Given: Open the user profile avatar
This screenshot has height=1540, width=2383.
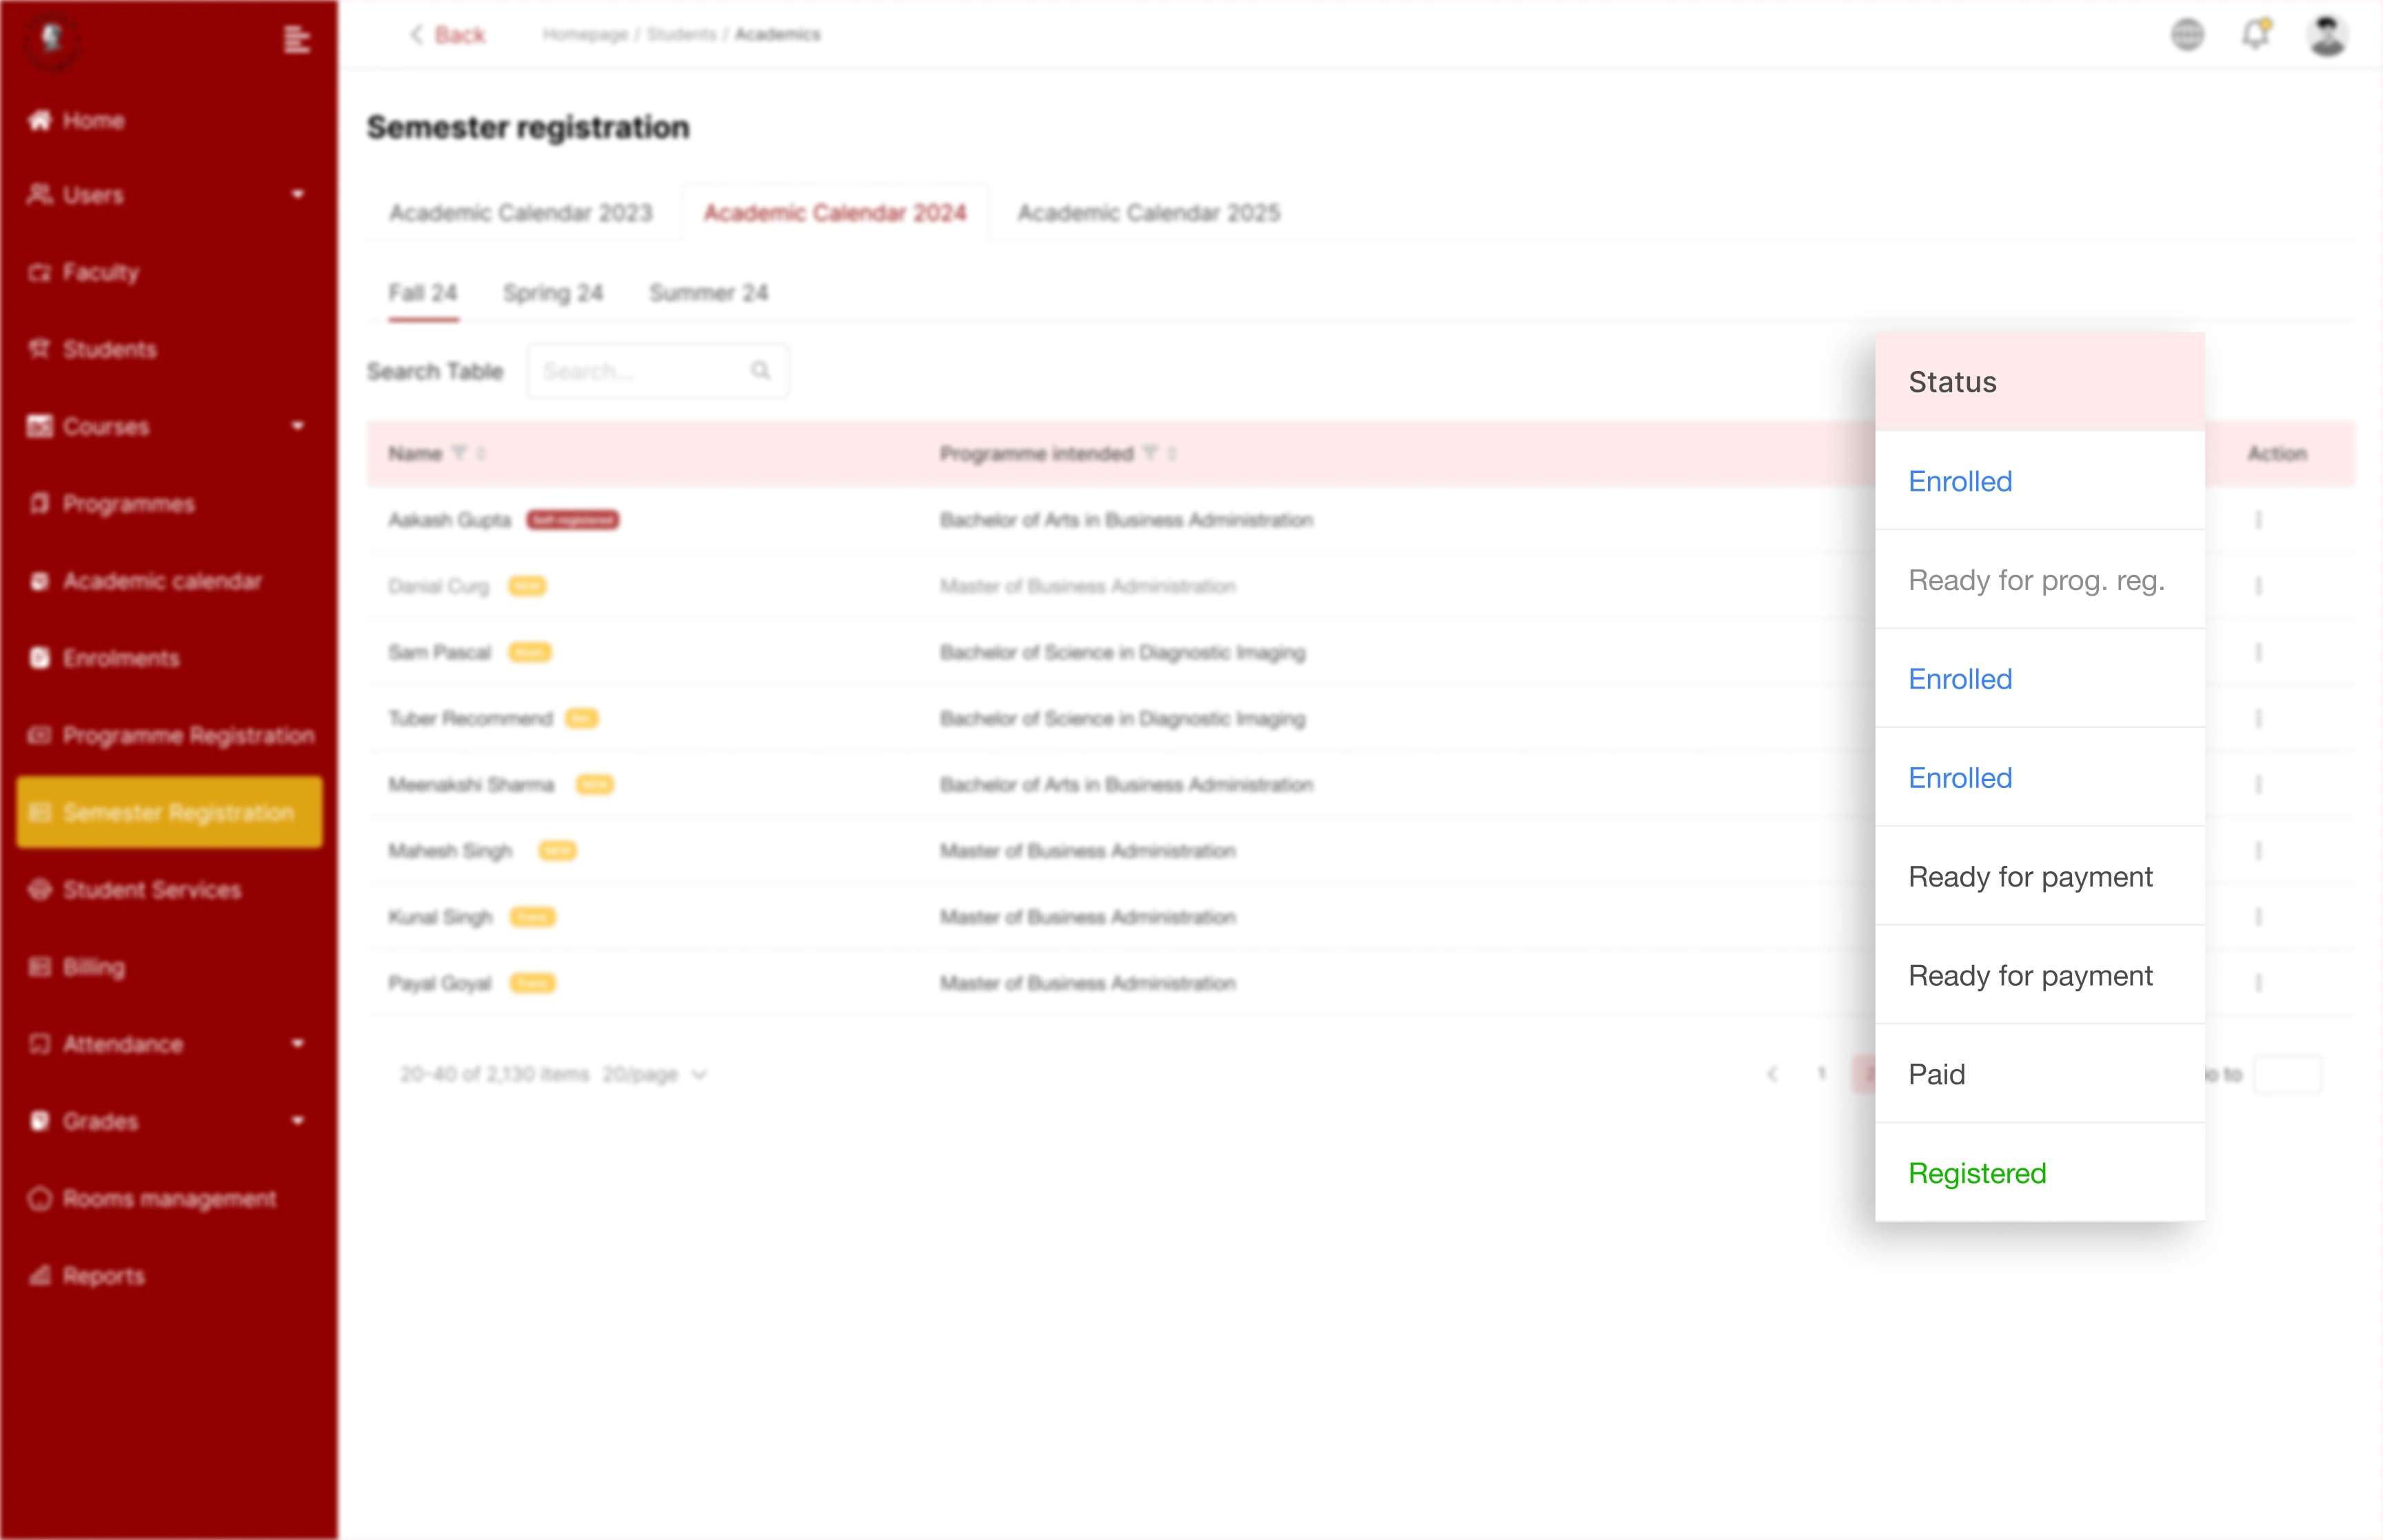Looking at the screenshot, I should (x=2327, y=35).
